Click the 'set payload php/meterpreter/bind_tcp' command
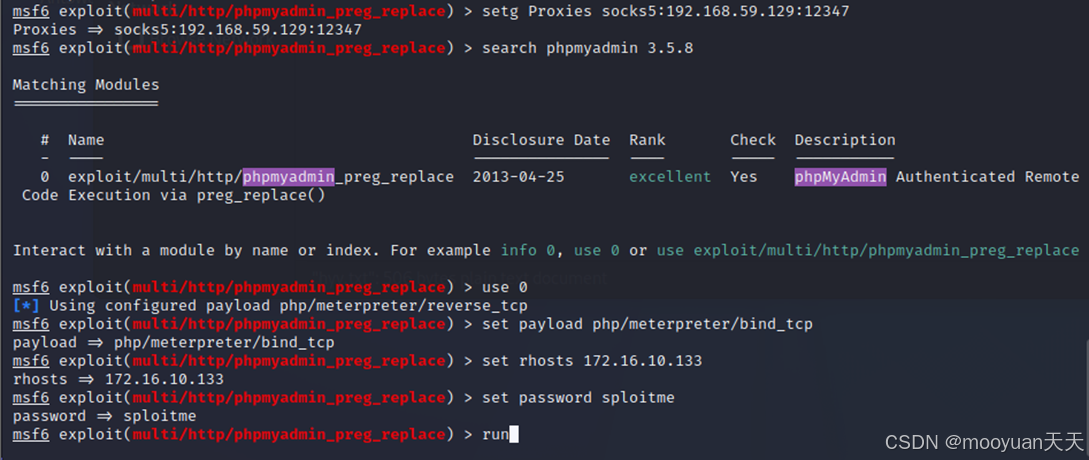This screenshot has width=1089, height=460. [647, 324]
